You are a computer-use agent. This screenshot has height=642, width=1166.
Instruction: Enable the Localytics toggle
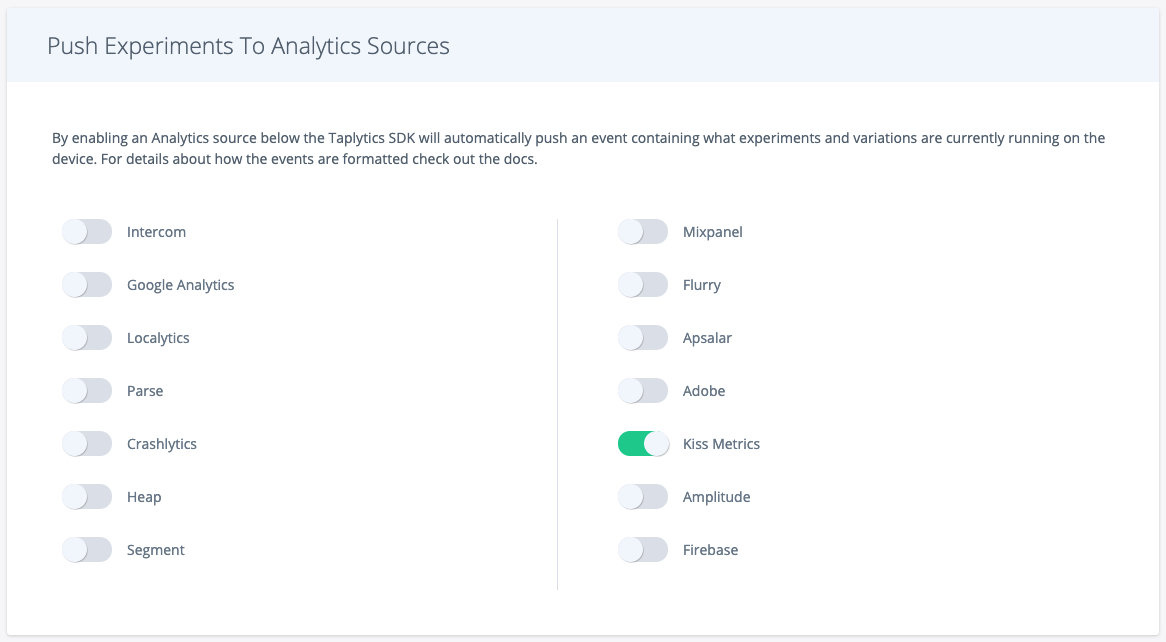point(87,338)
